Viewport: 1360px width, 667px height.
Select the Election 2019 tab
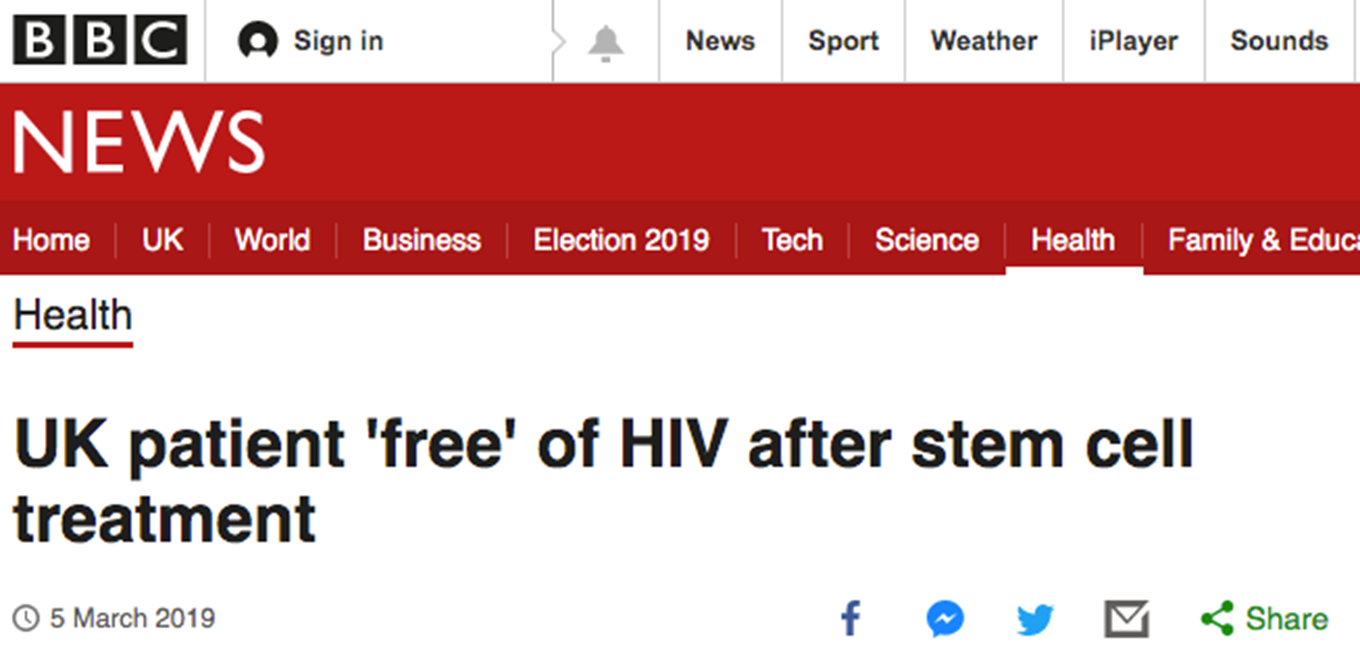(621, 240)
